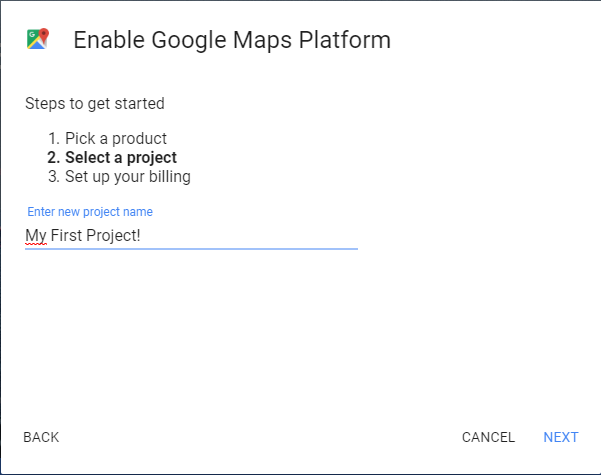
Task: Click the step number '3.' in list
Action: point(54,177)
